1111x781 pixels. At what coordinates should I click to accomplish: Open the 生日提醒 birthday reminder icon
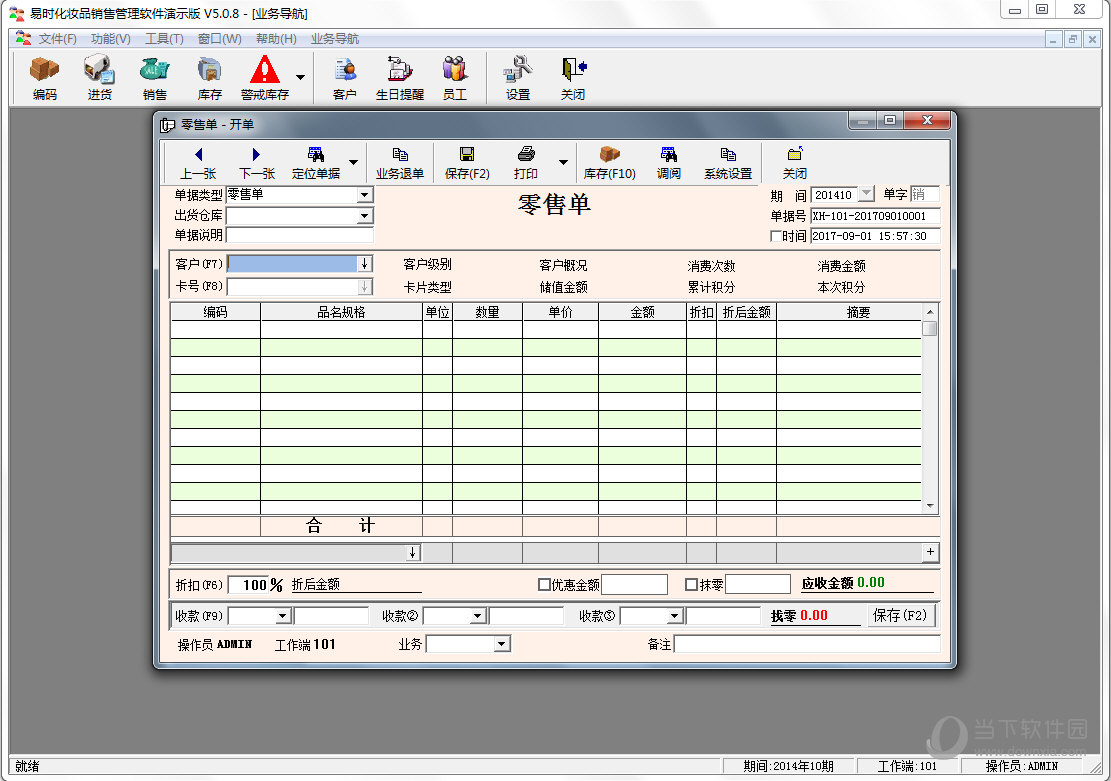[399, 77]
